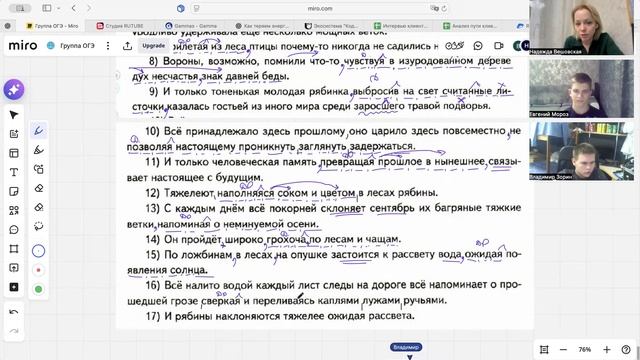
Task: Select Надежда Вешовская video thumbnail
Action: point(582,27)
